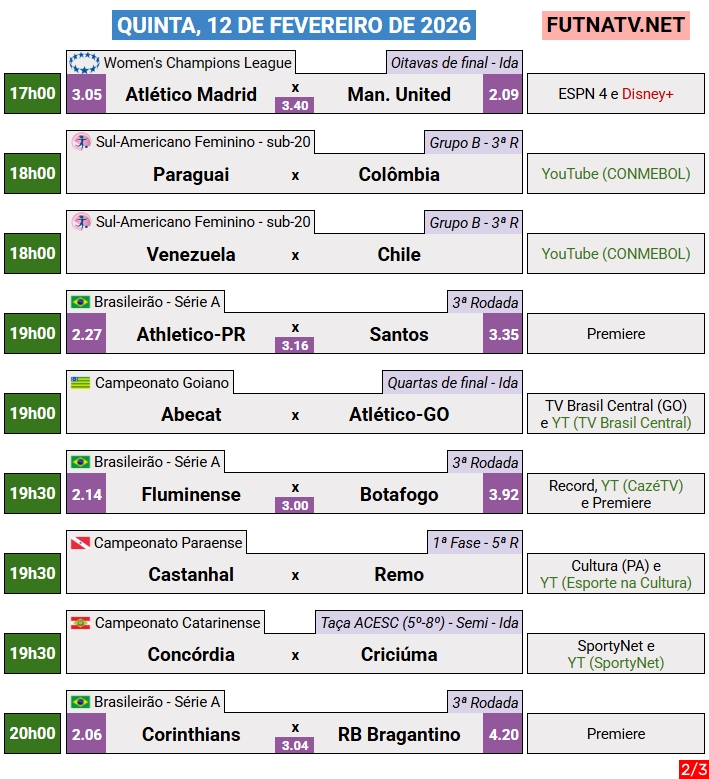This screenshot has height=779, width=709.
Task: Click the Brazil flag above Corinthians x RB Bragantino
Action: 81,702
